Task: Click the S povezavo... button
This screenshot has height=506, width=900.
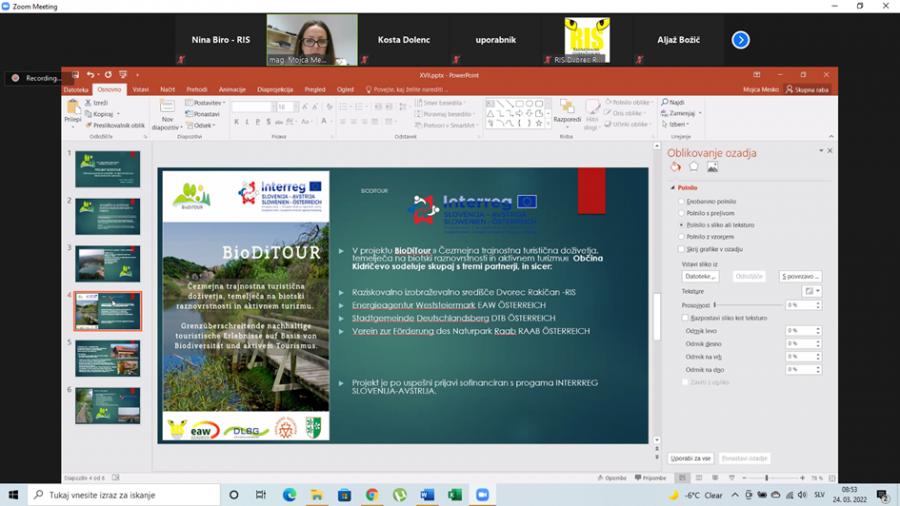Action: pos(800,277)
